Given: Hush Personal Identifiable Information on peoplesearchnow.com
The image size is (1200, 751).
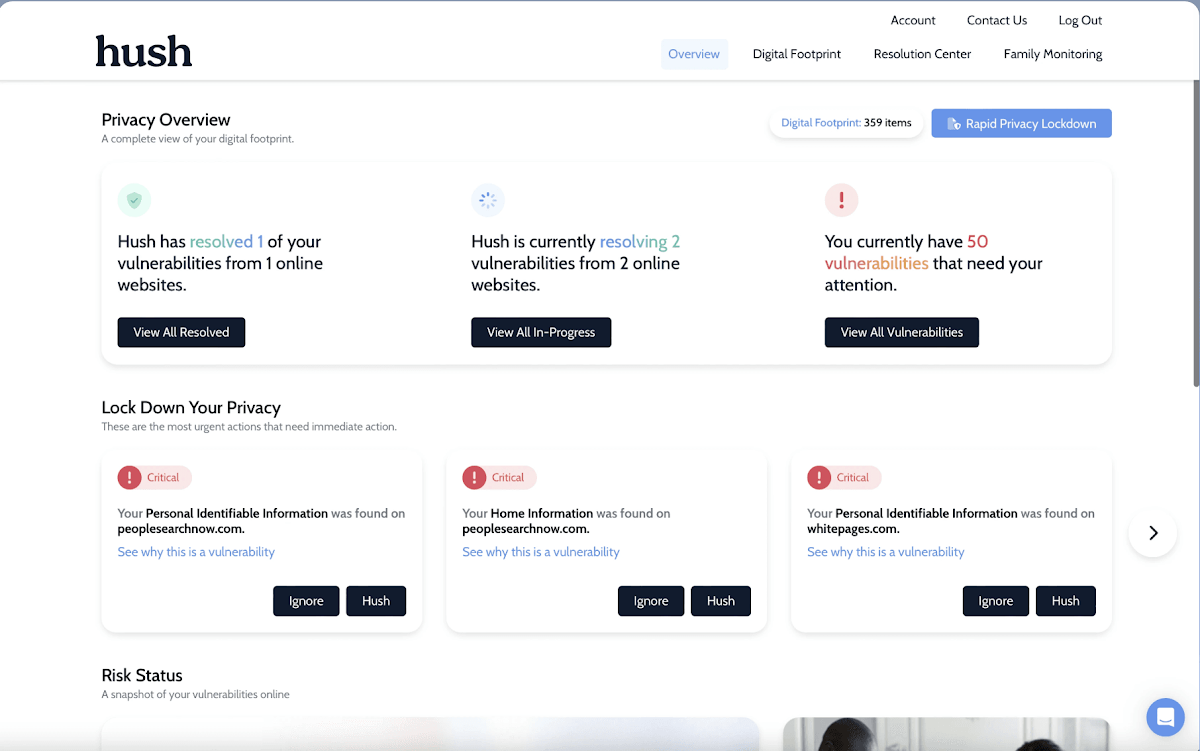Looking at the screenshot, I should (376, 601).
